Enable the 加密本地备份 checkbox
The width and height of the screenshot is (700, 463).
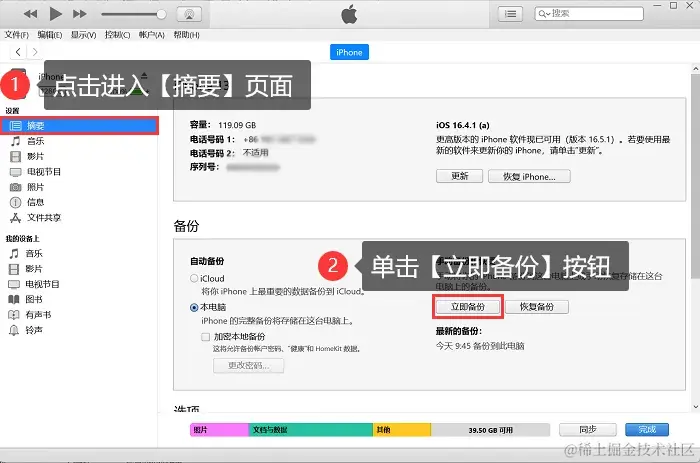(x=205, y=337)
